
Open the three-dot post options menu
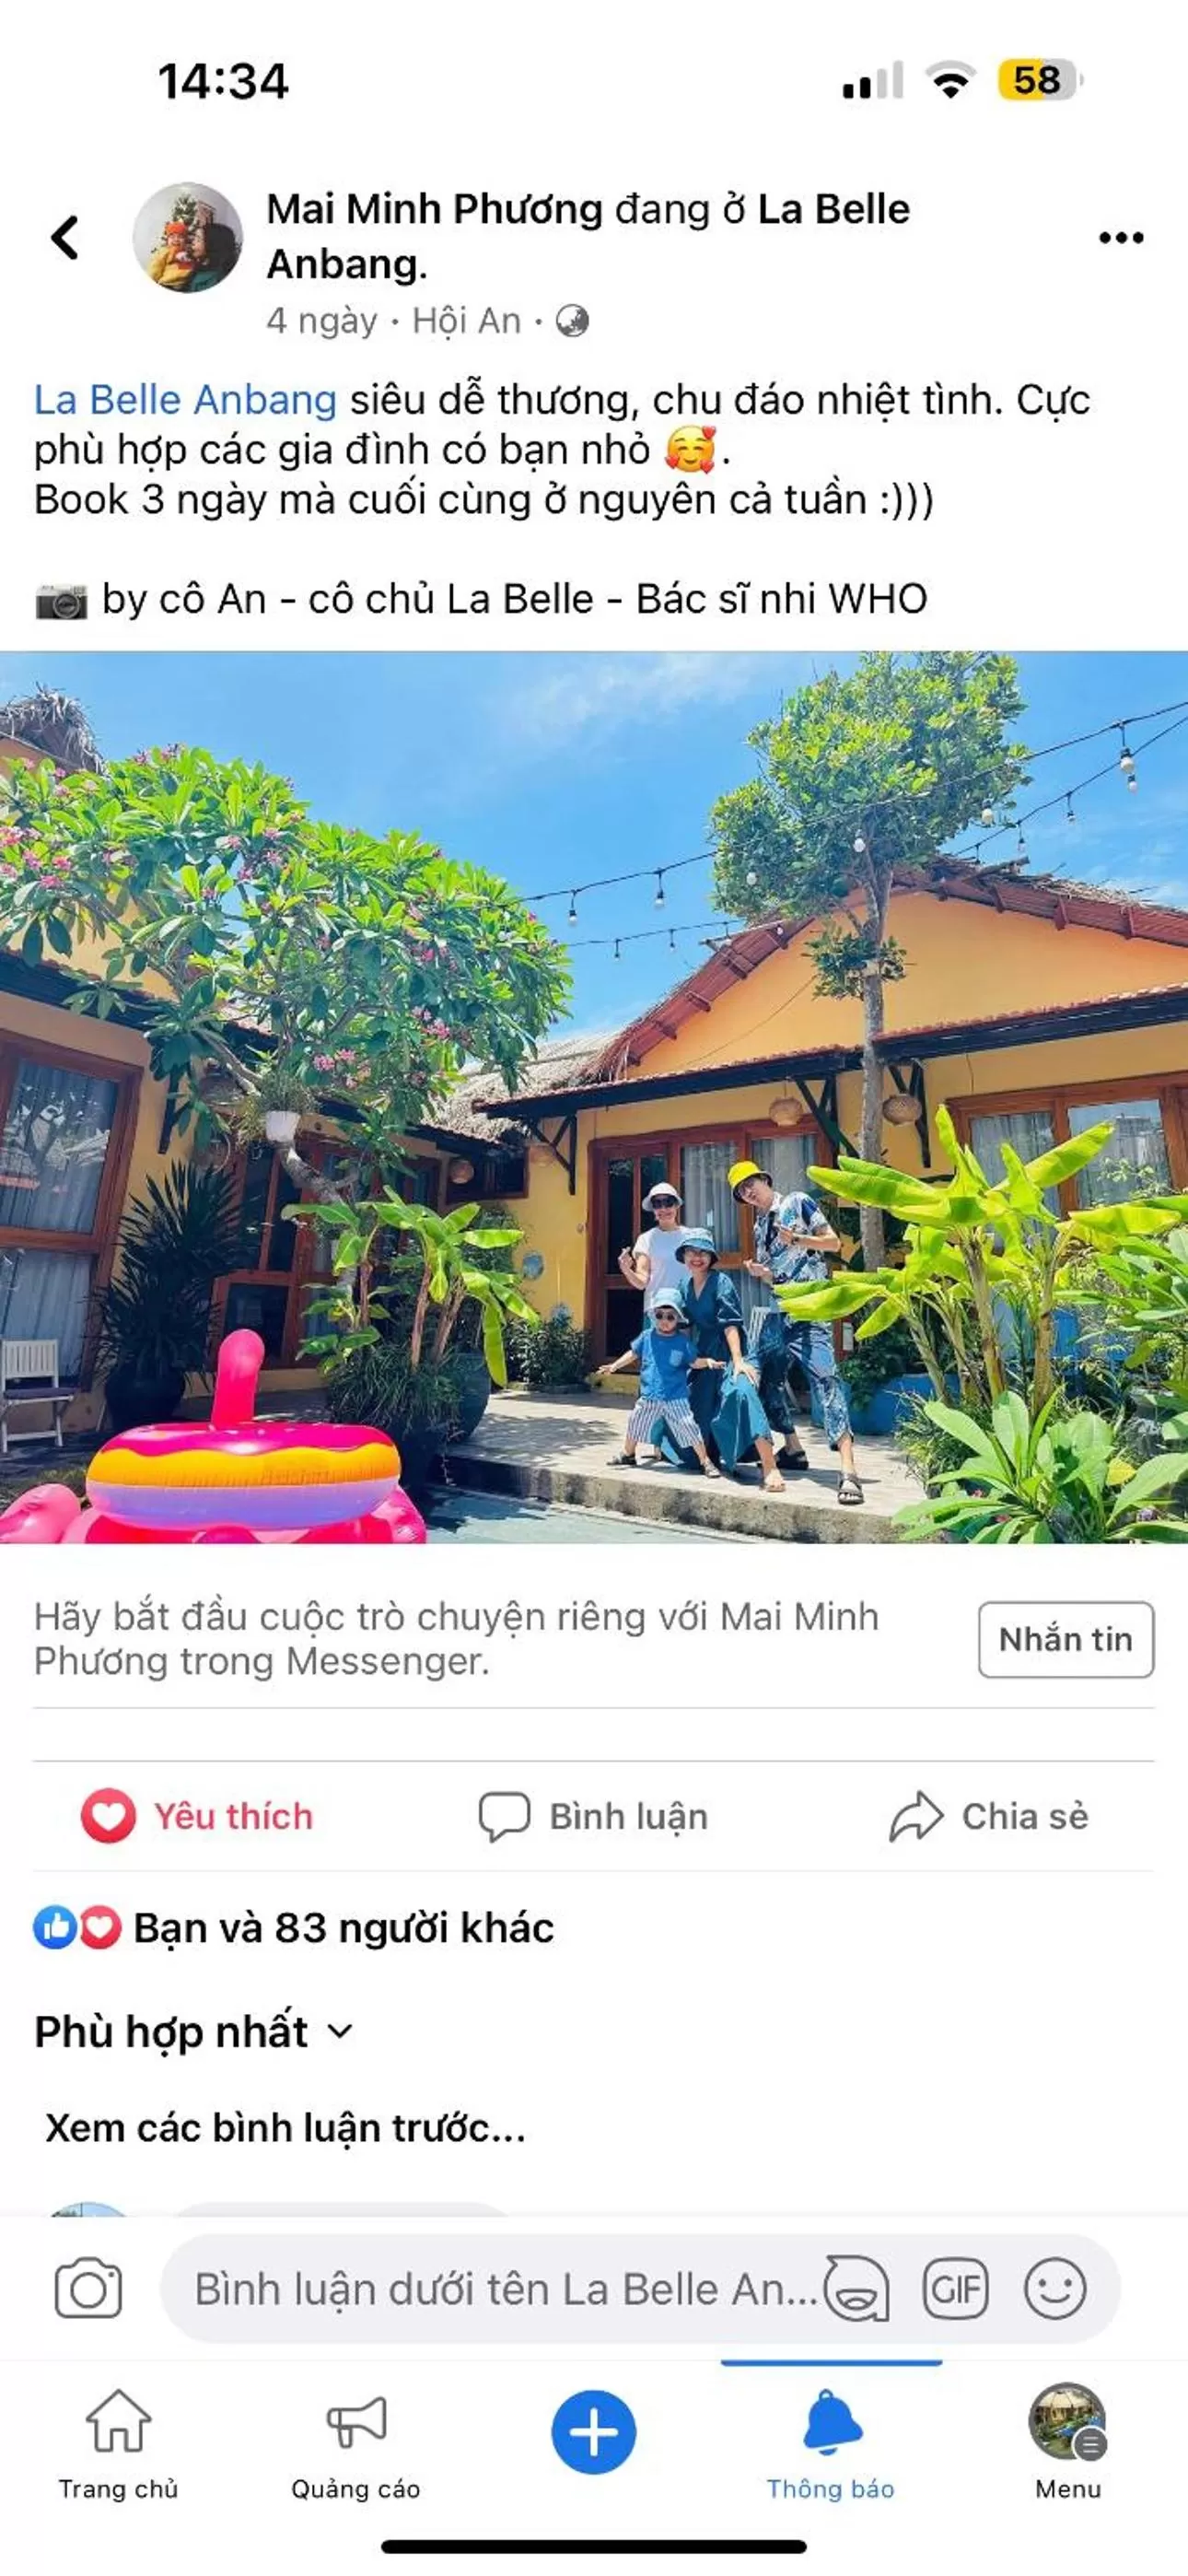pos(1121,238)
